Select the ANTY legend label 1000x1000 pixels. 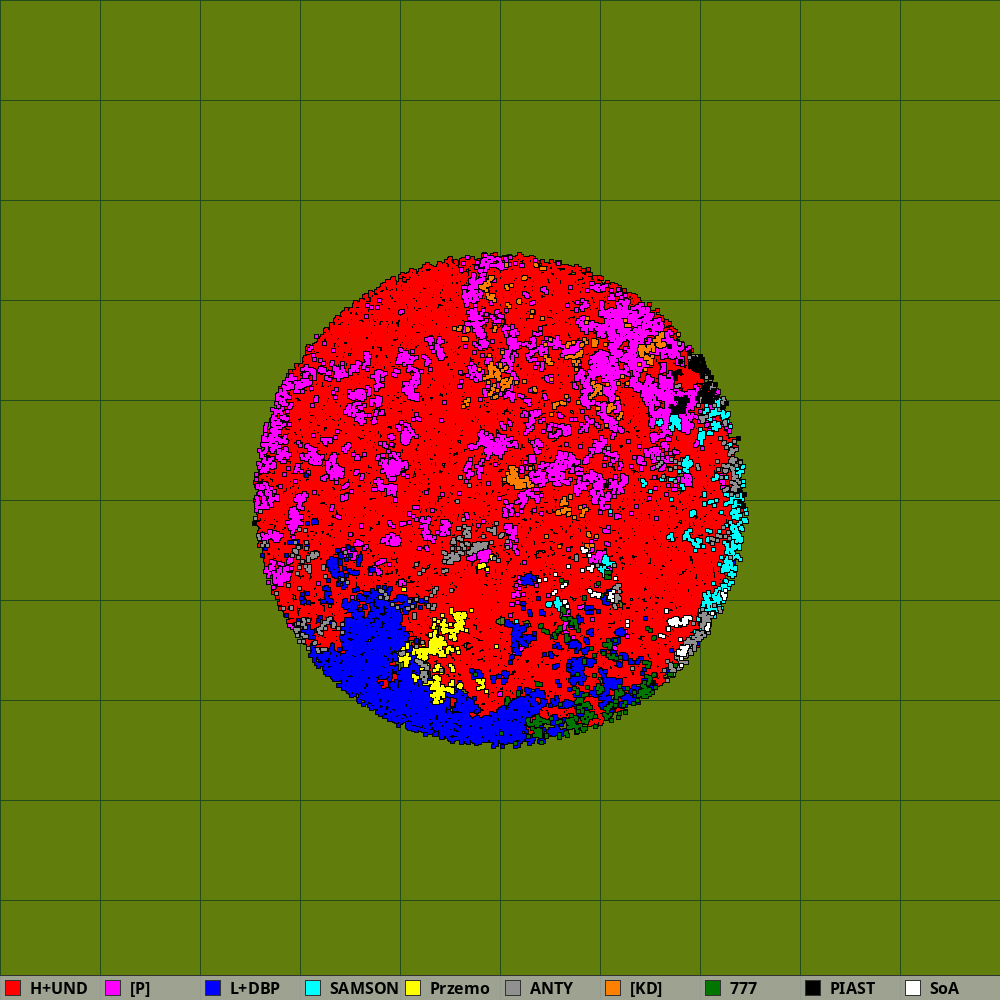[552, 988]
